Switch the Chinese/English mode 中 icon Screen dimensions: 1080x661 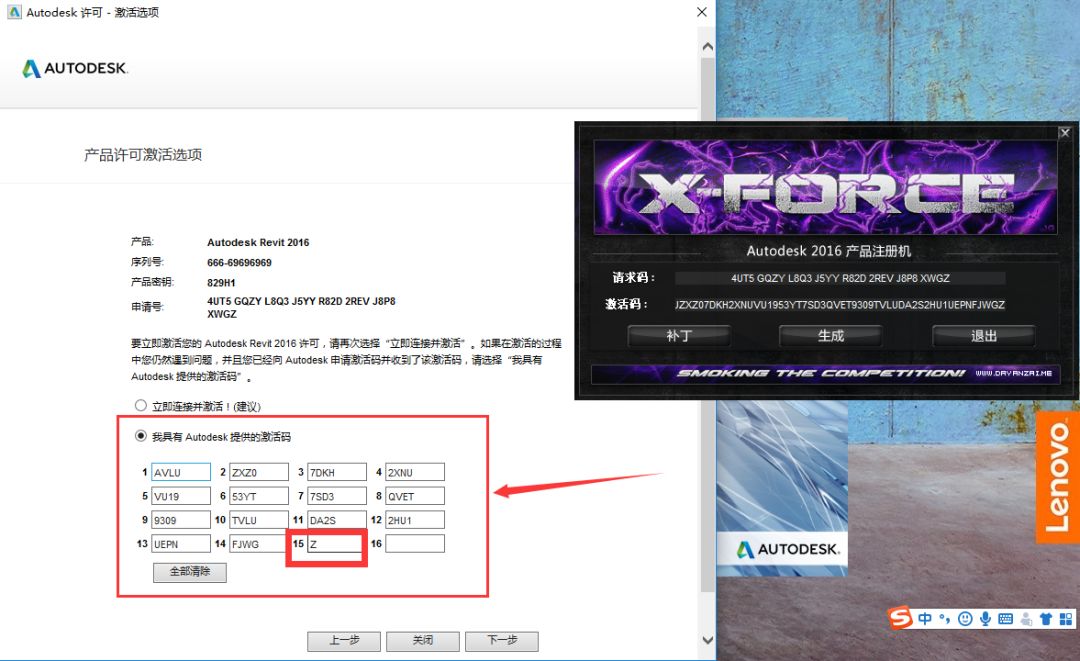point(925,618)
